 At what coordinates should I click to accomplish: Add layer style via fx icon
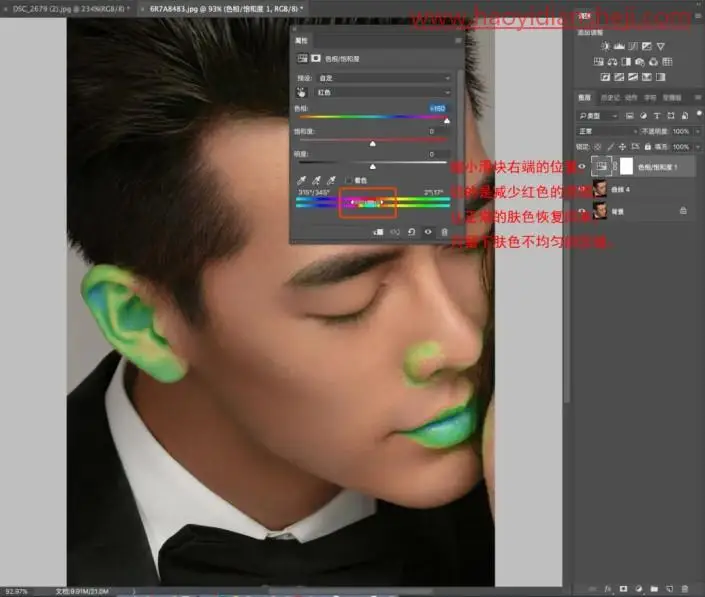[x=608, y=588]
